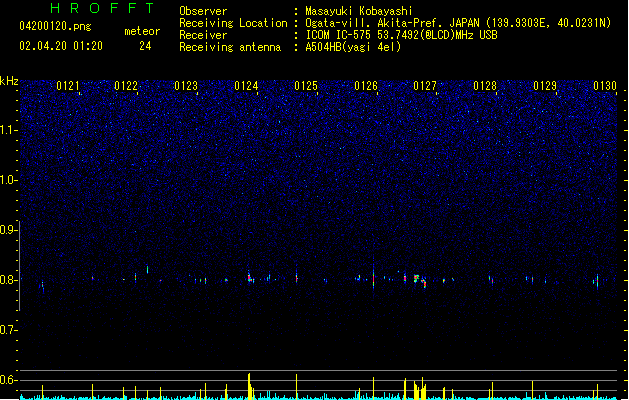Click the 0.6 kHz axis label

[8, 380]
